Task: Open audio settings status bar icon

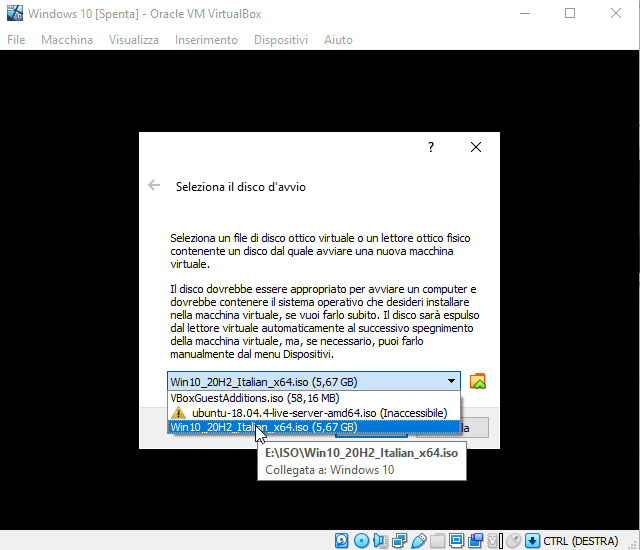Action: [x=380, y=541]
